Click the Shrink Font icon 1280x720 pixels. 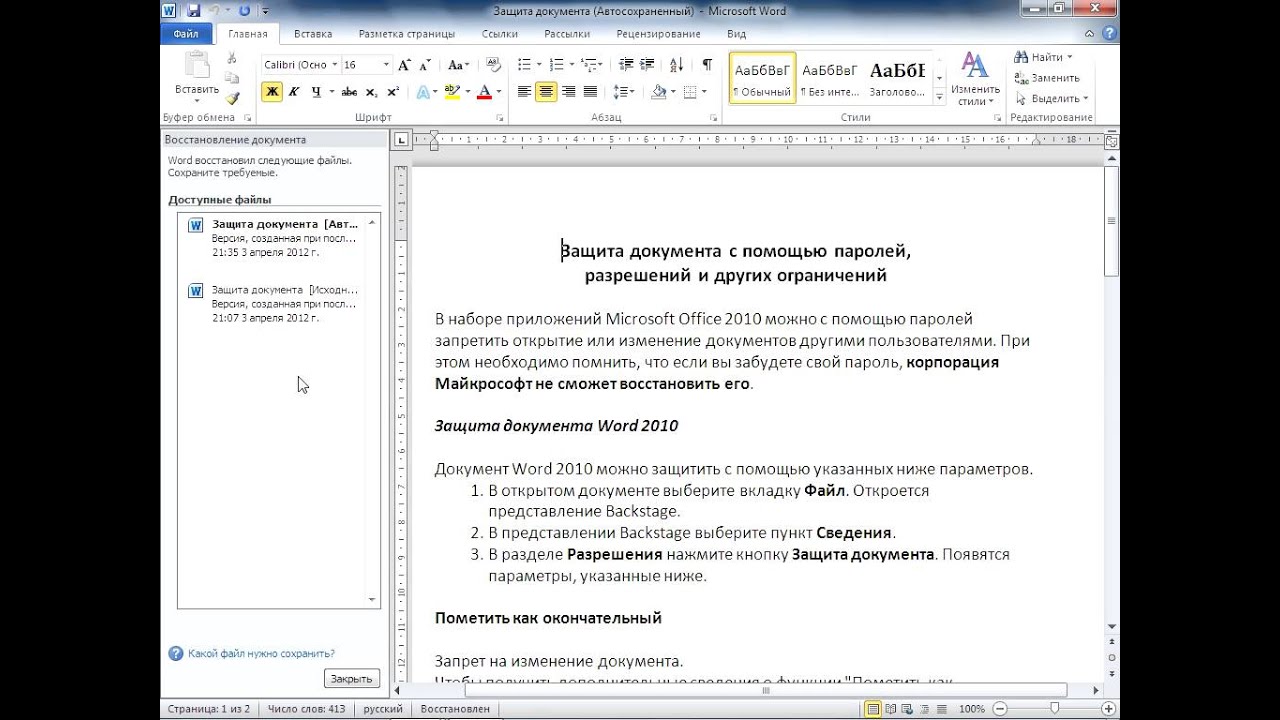point(425,65)
